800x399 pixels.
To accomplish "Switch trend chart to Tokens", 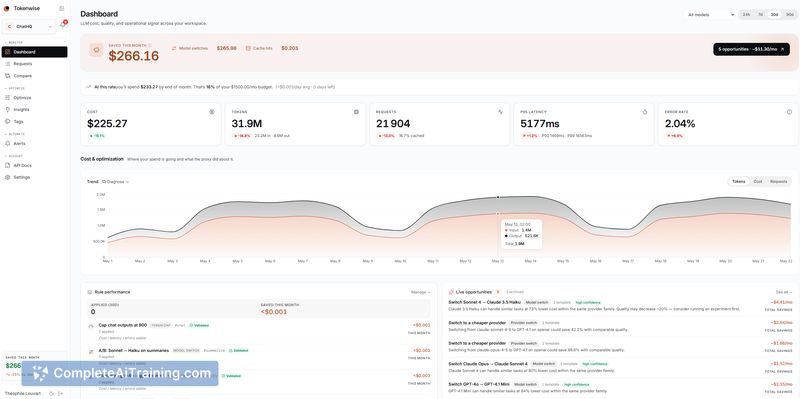I will pos(738,181).
